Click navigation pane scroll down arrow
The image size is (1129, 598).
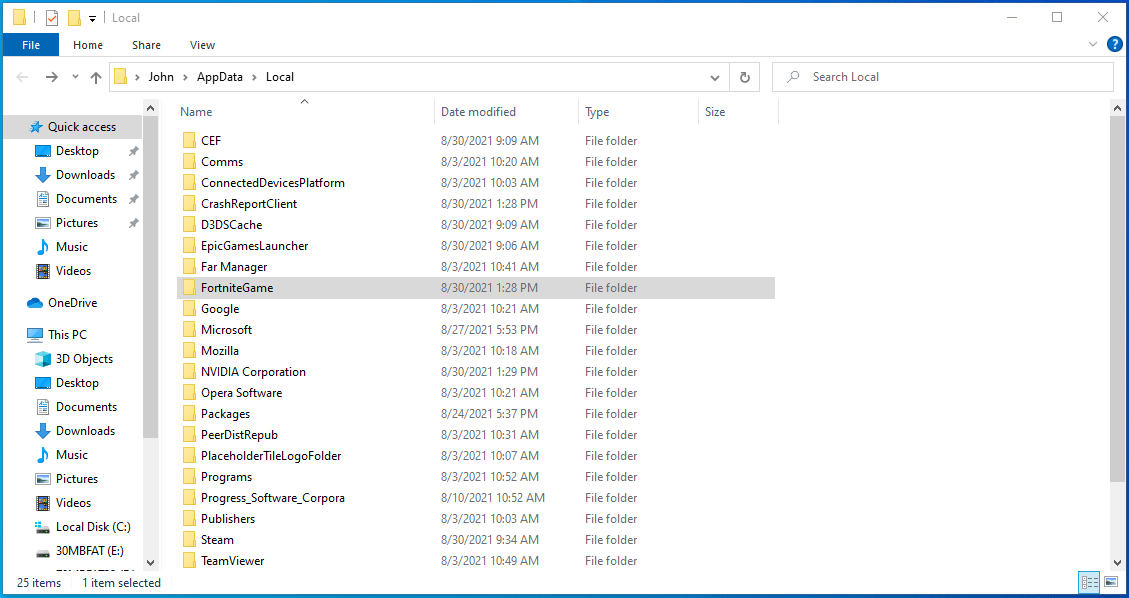pos(150,562)
